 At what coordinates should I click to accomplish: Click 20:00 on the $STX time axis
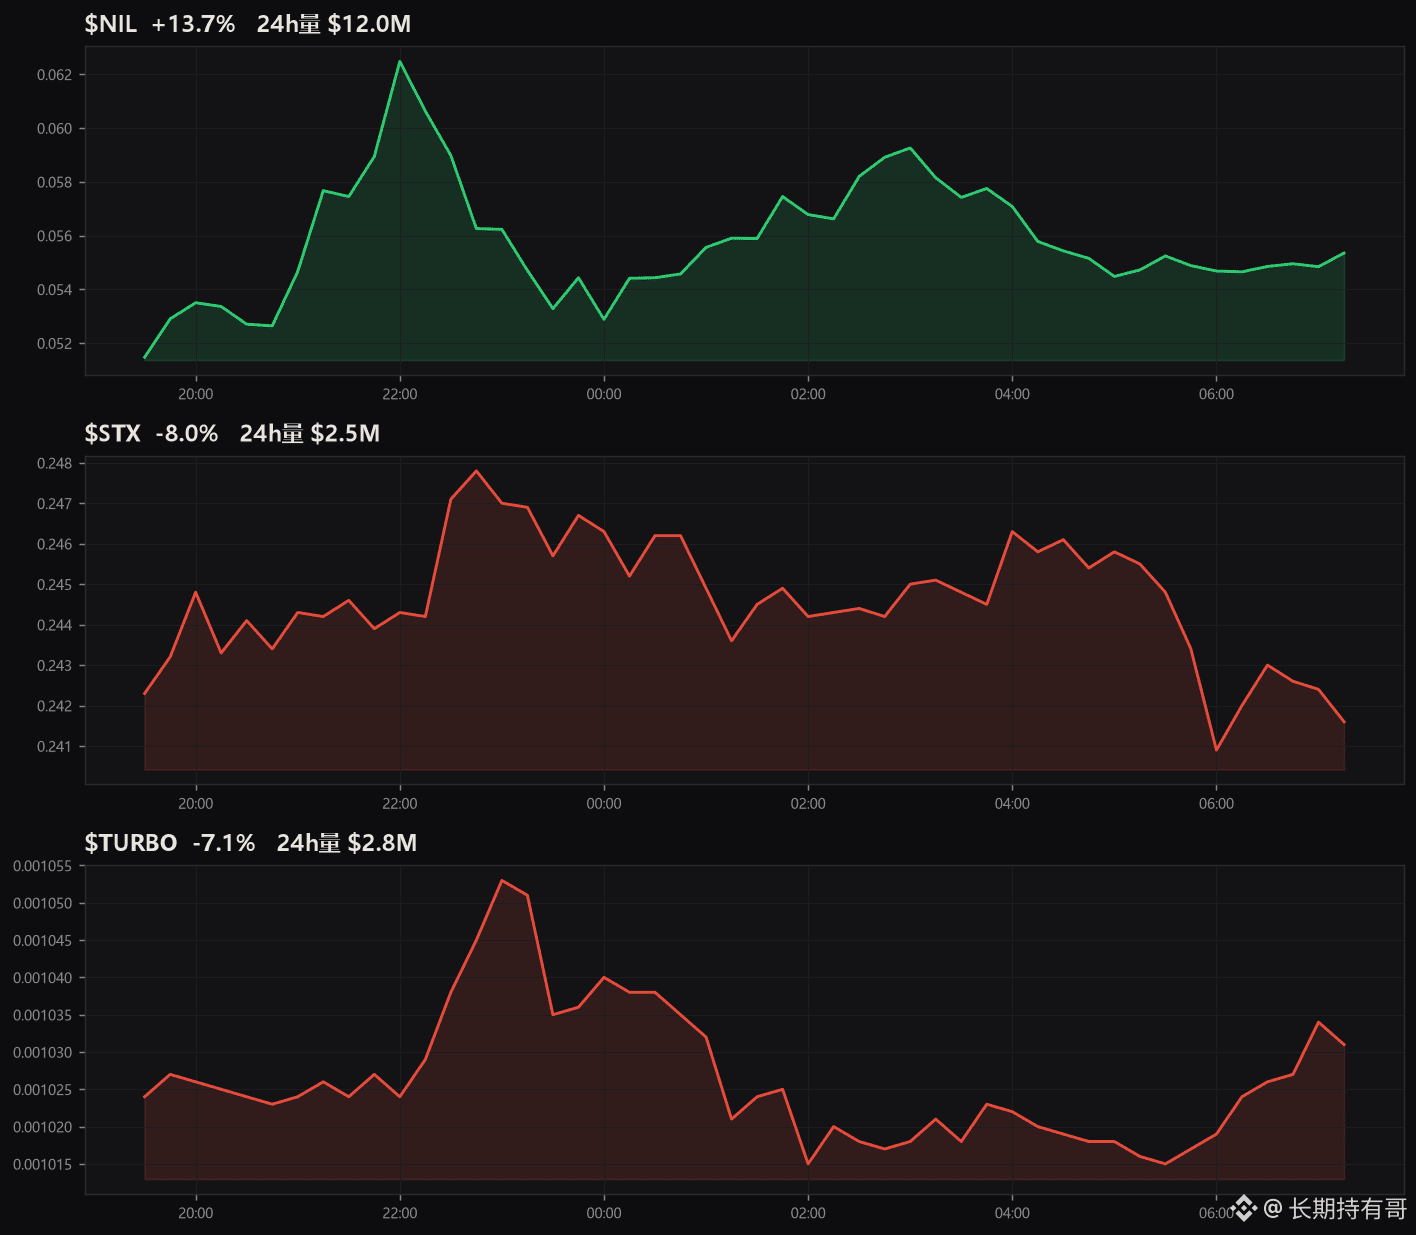(196, 804)
